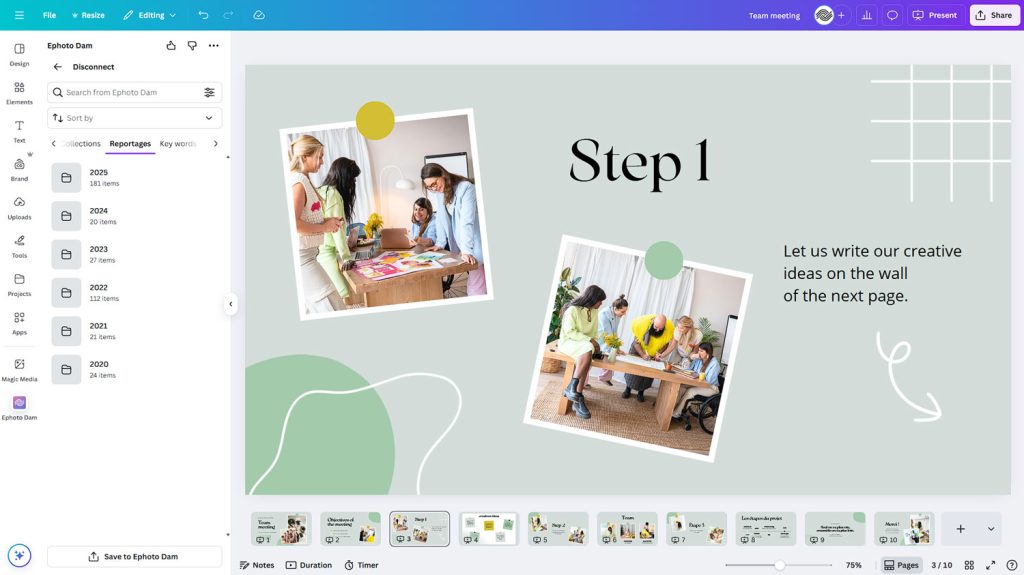Click the Magic Media app icon

[19, 369]
